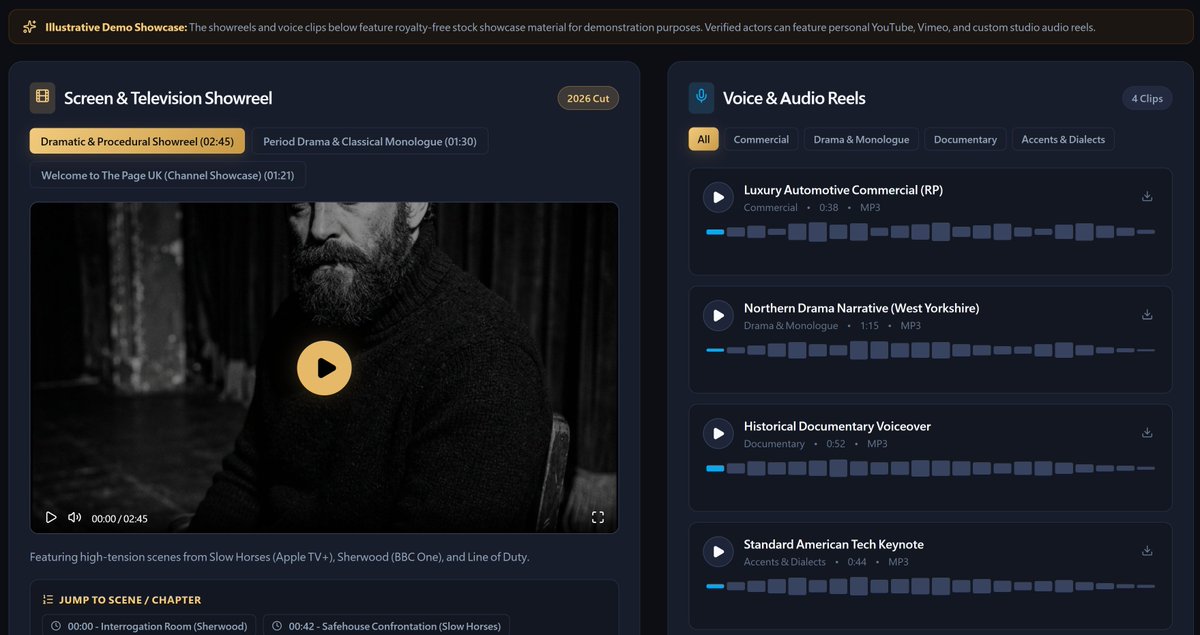The image size is (1200, 635).
Task: Open the showreel video in fullscreen
Action: [598, 517]
